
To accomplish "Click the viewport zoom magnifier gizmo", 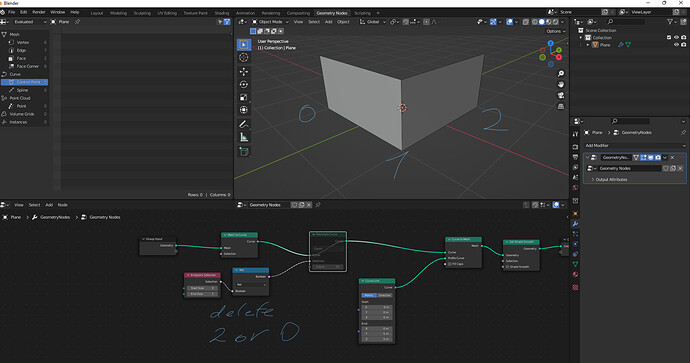I will (561, 73).
